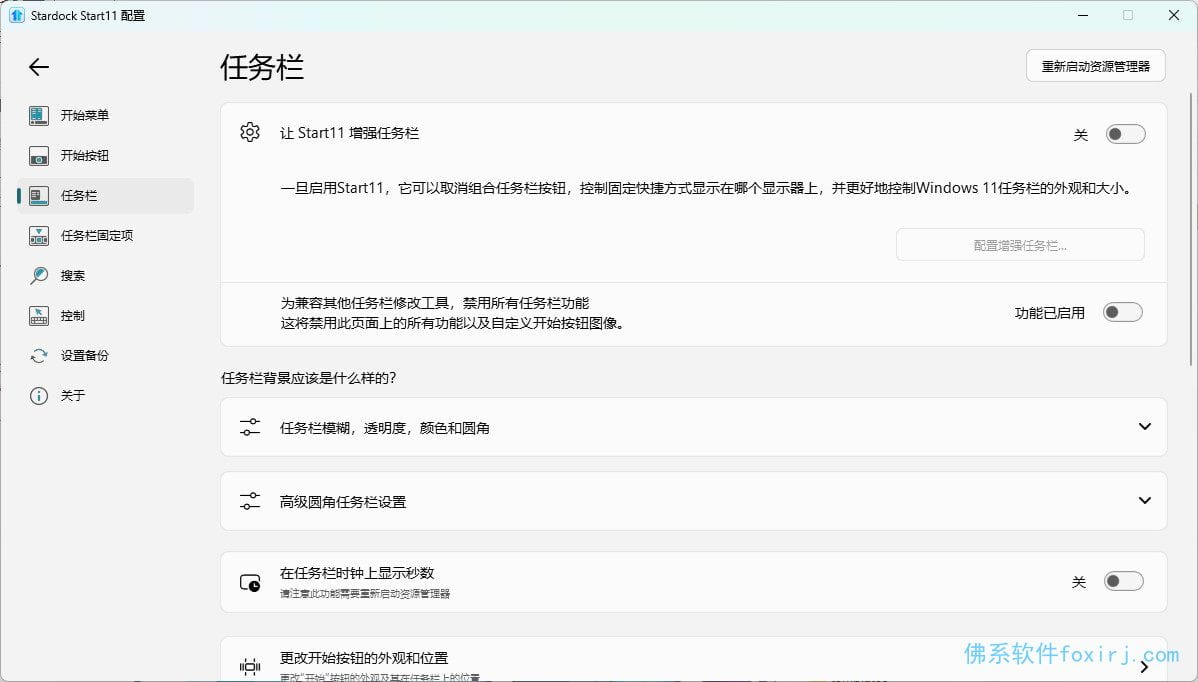Click slider icon beside 任务栏模糊，透明度
1198x682 pixels.
click(250, 427)
